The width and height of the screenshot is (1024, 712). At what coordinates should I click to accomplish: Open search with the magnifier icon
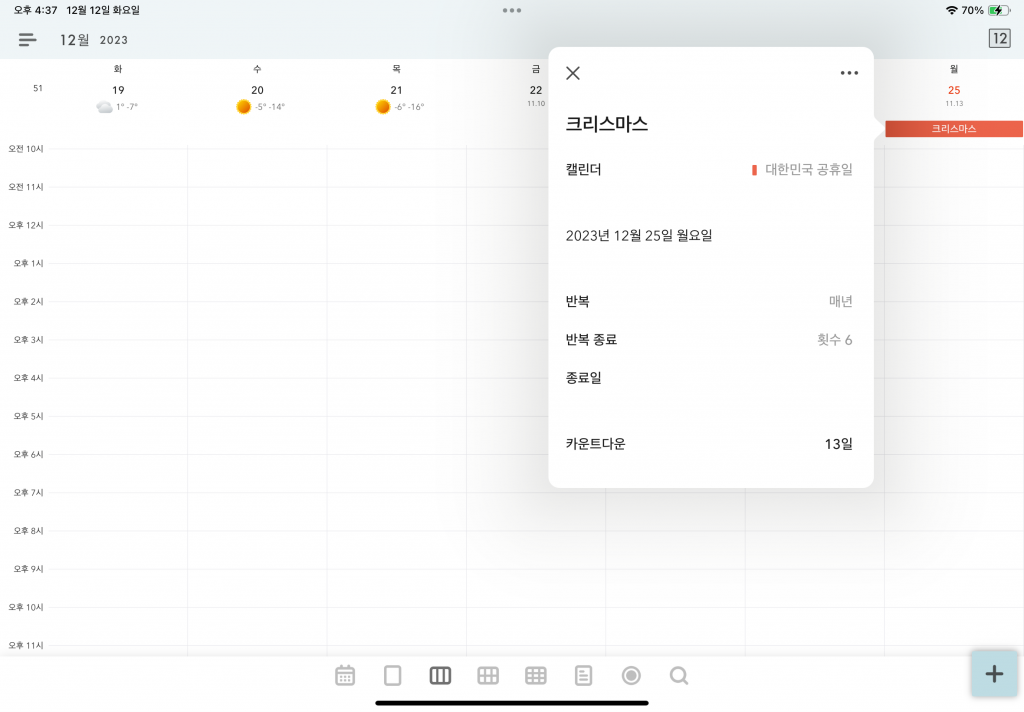(679, 675)
